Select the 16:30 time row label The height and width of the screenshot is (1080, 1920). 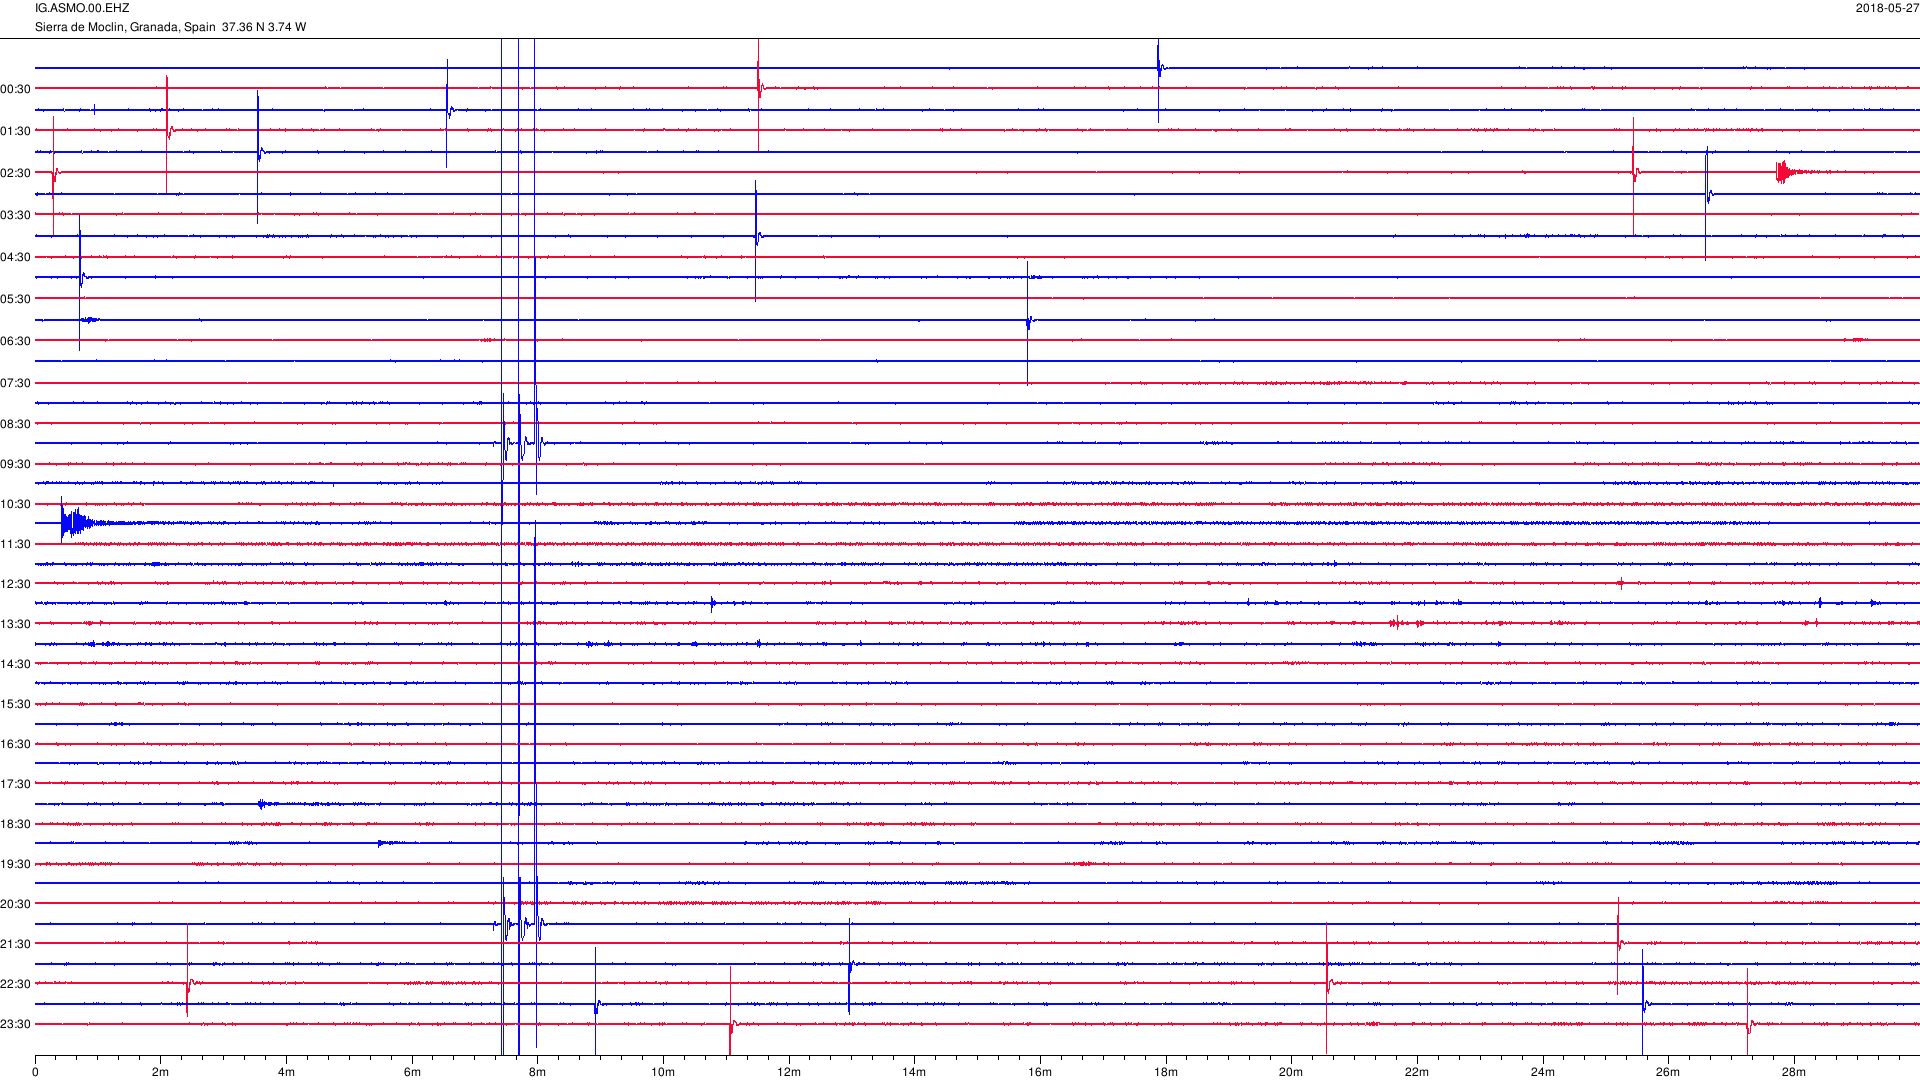pyautogui.click(x=16, y=744)
